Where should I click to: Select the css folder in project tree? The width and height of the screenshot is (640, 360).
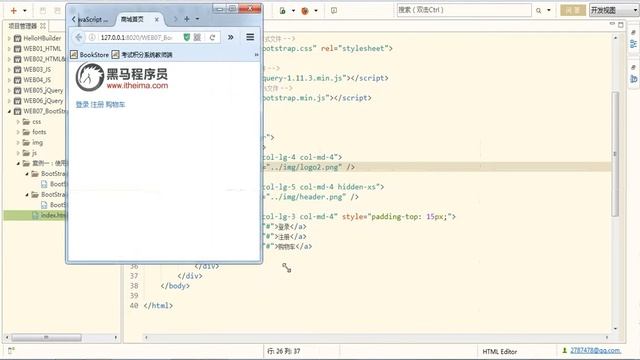point(36,122)
